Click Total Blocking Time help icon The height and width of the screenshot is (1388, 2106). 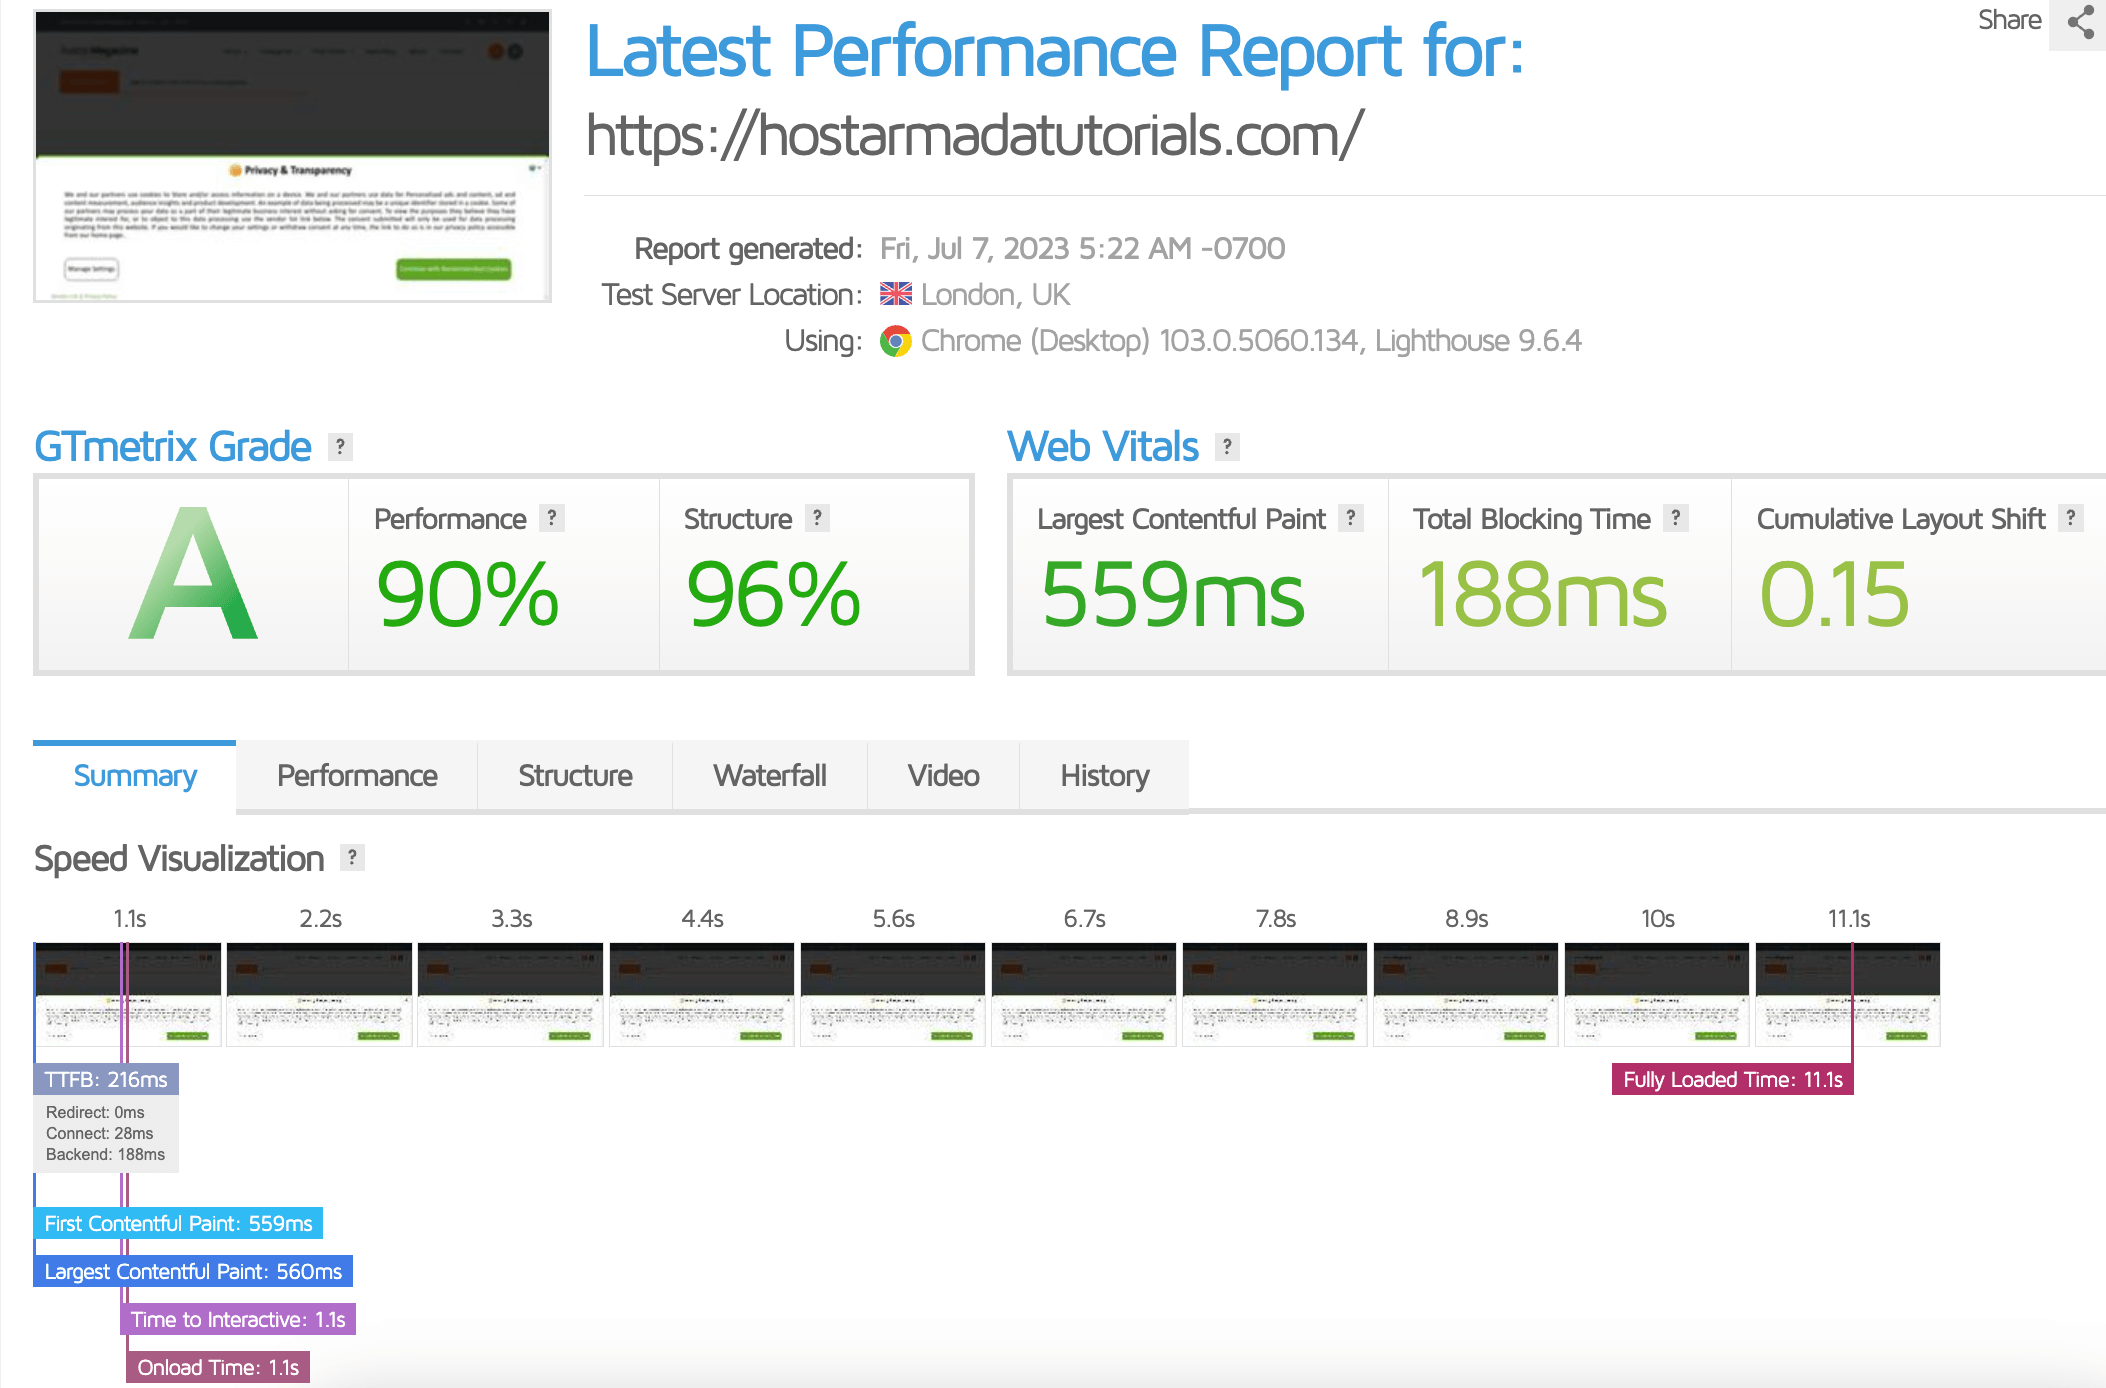click(x=1676, y=518)
